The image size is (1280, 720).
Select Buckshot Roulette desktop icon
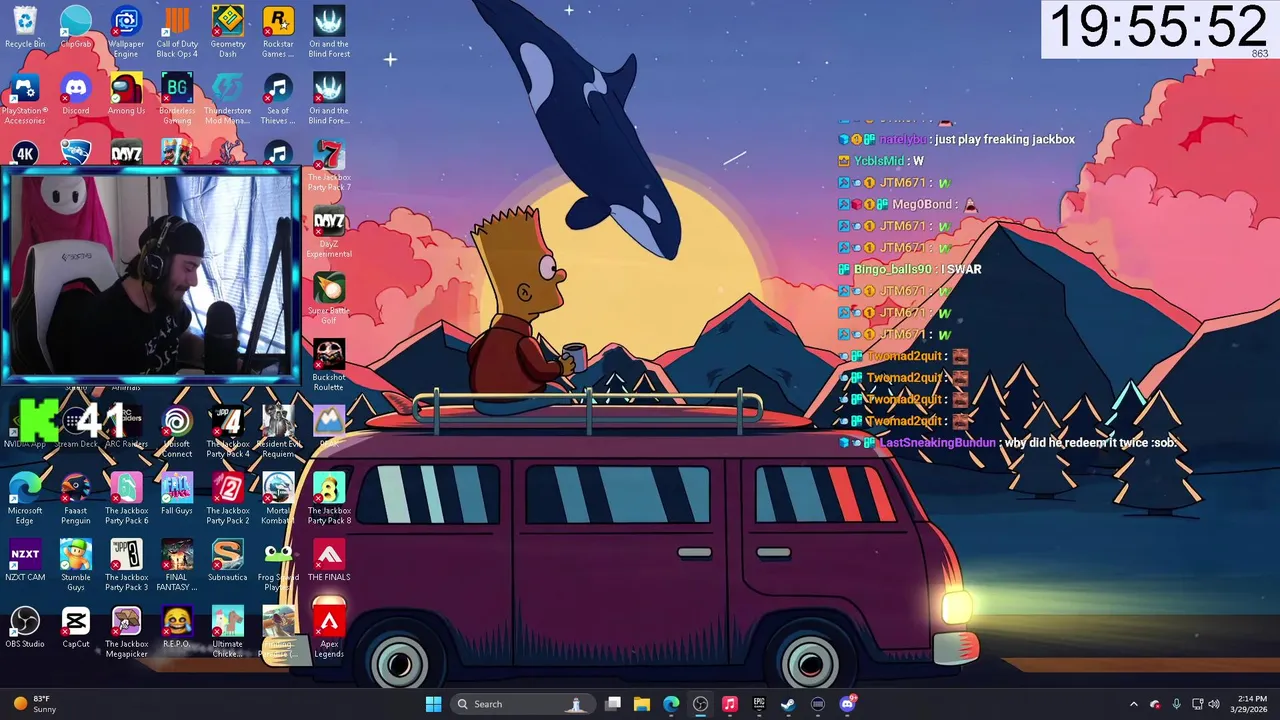click(329, 366)
